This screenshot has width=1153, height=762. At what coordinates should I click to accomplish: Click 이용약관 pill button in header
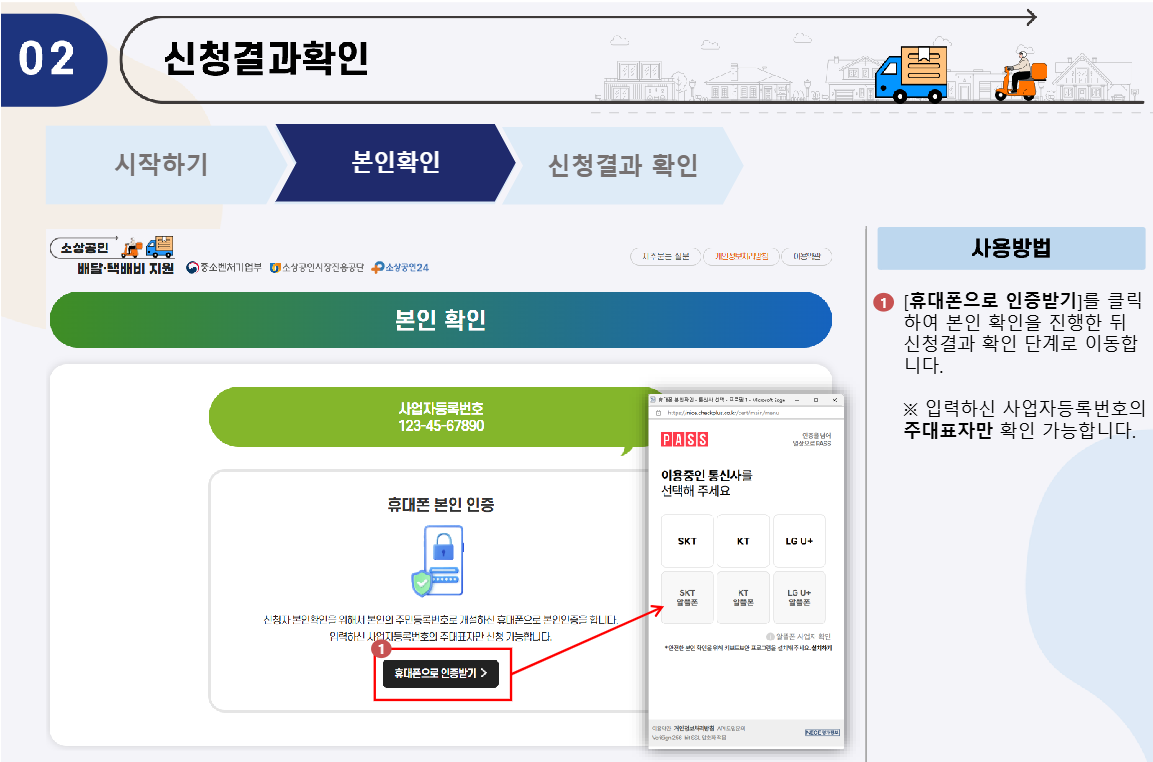[807, 256]
